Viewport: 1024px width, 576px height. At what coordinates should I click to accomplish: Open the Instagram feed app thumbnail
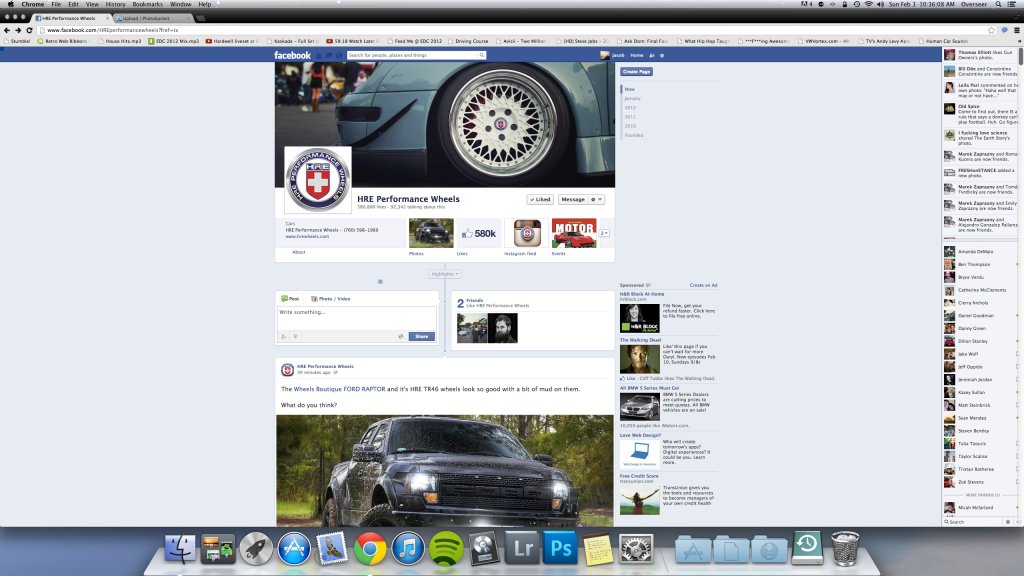click(527, 233)
